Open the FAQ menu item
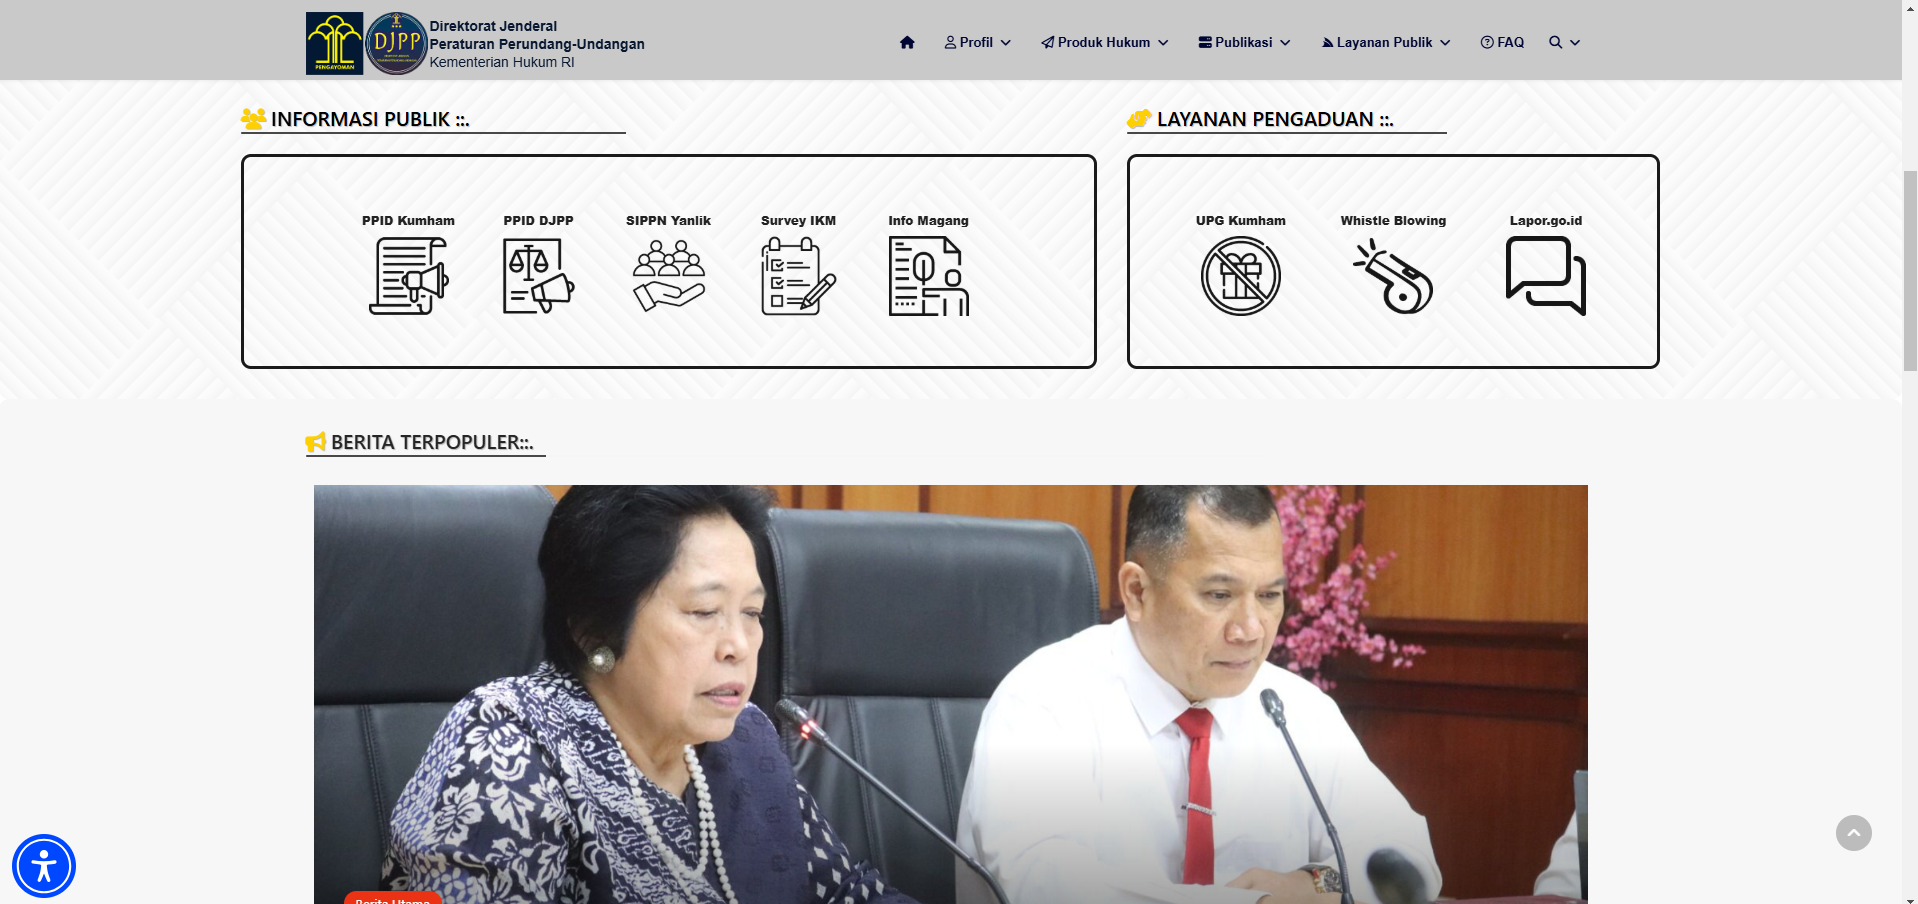Image resolution: width=1918 pixels, height=904 pixels. (1502, 42)
